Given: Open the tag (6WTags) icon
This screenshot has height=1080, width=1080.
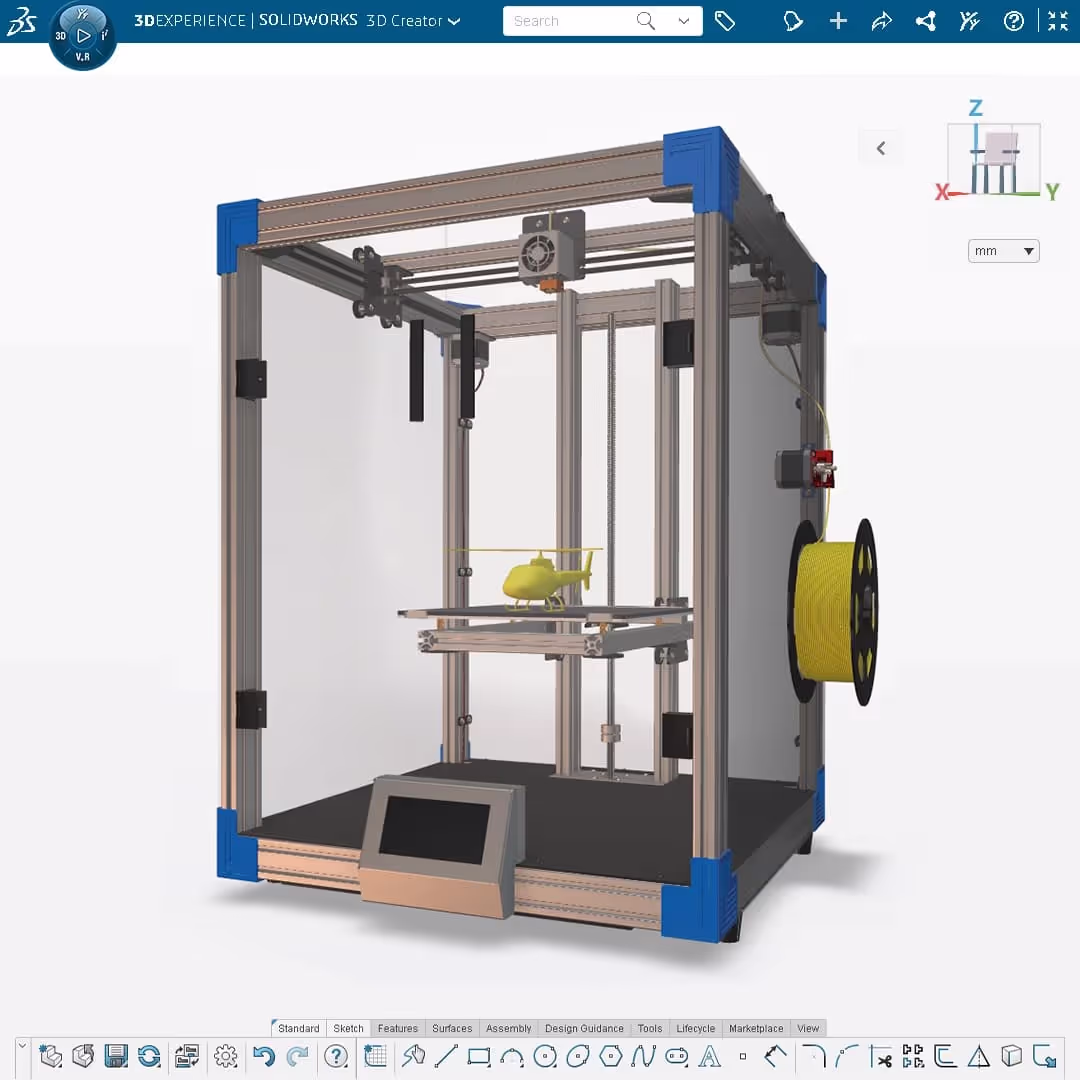Looking at the screenshot, I should tap(725, 21).
